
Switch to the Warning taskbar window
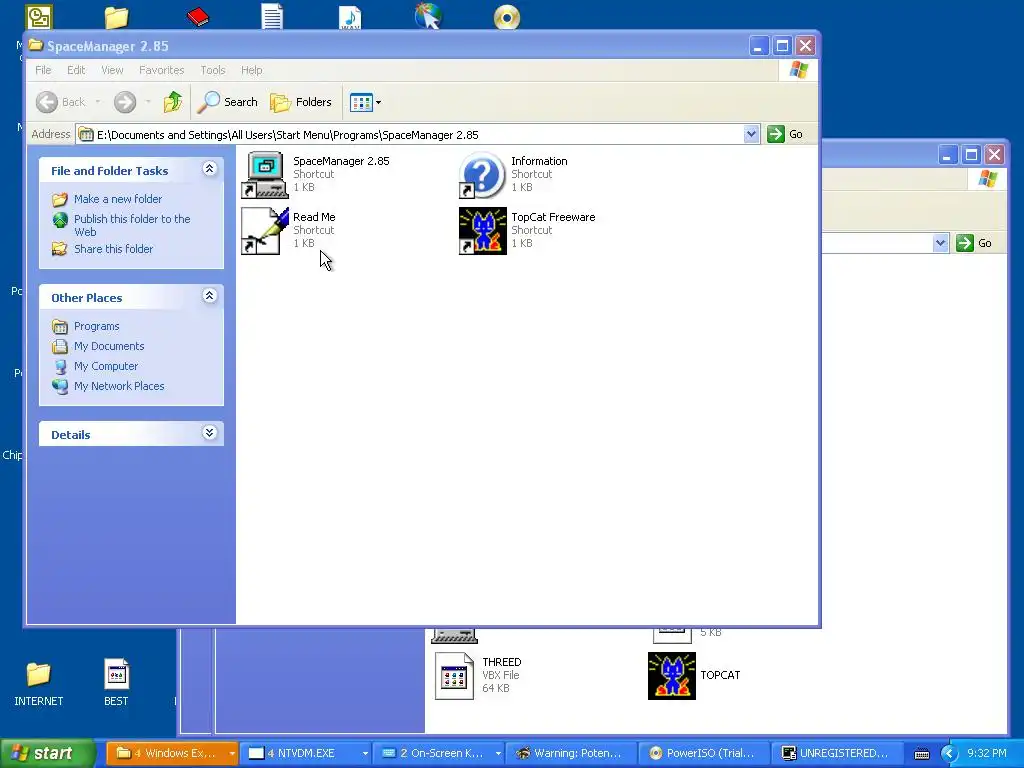572,753
